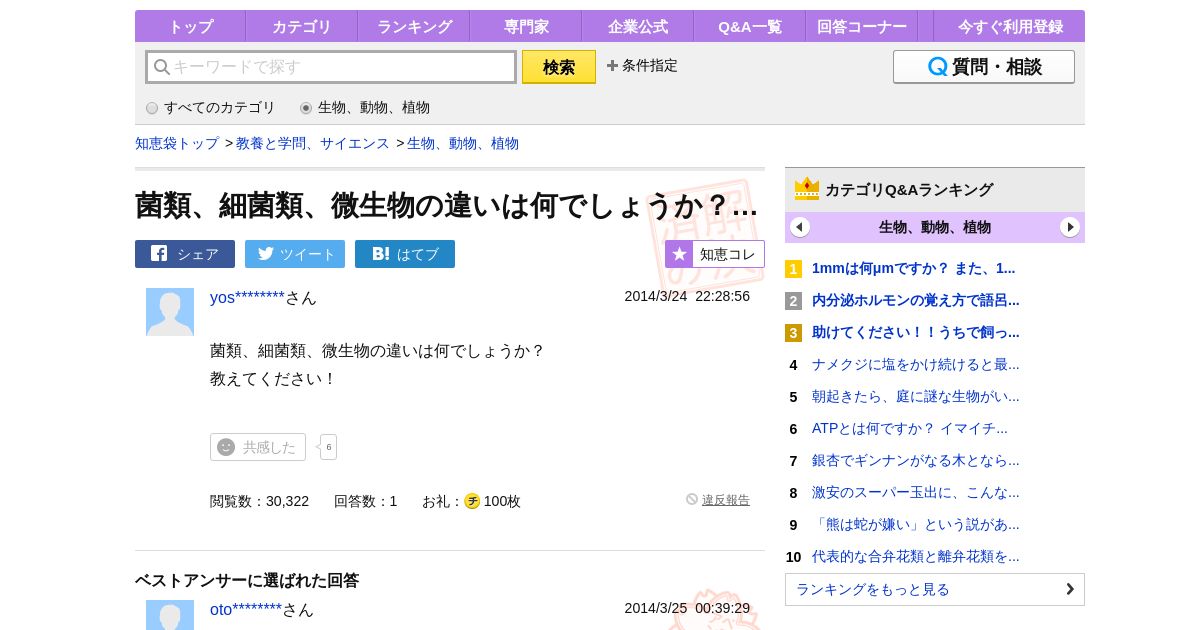Open ranking 2: 内分泌ホルモンの覚え方 link
This screenshot has width=1200, height=630.
[916, 300]
